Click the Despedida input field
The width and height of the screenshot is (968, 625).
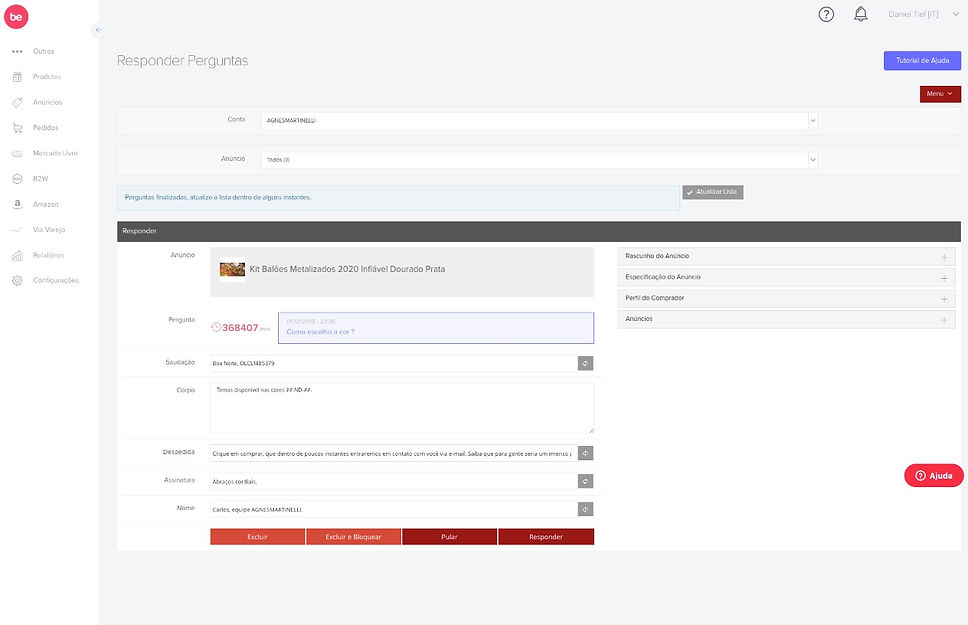pos(393,453)
